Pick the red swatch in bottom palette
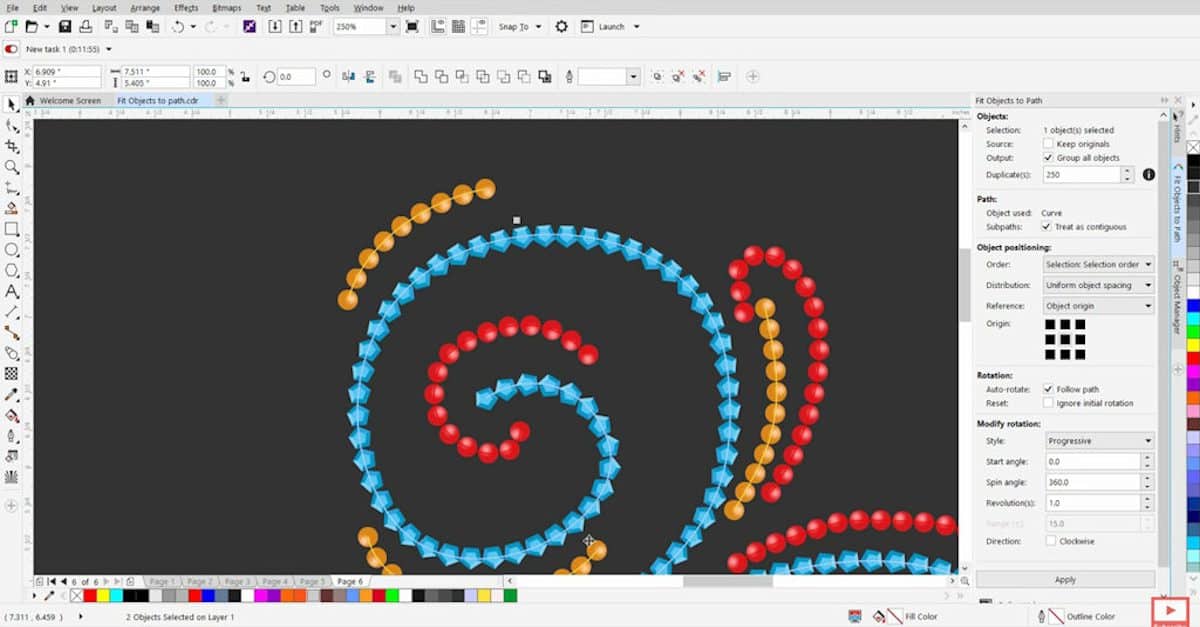 [91, 596]
